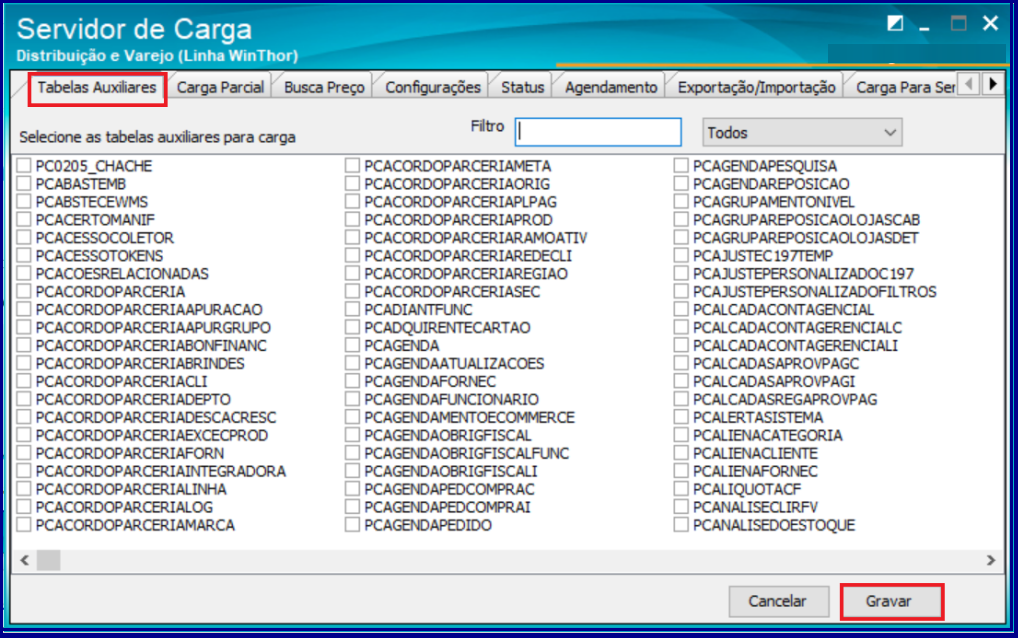Click the horizontal scrollbar right arrow
Viewport: 1018px width, 638px height.
pos(991,559)
